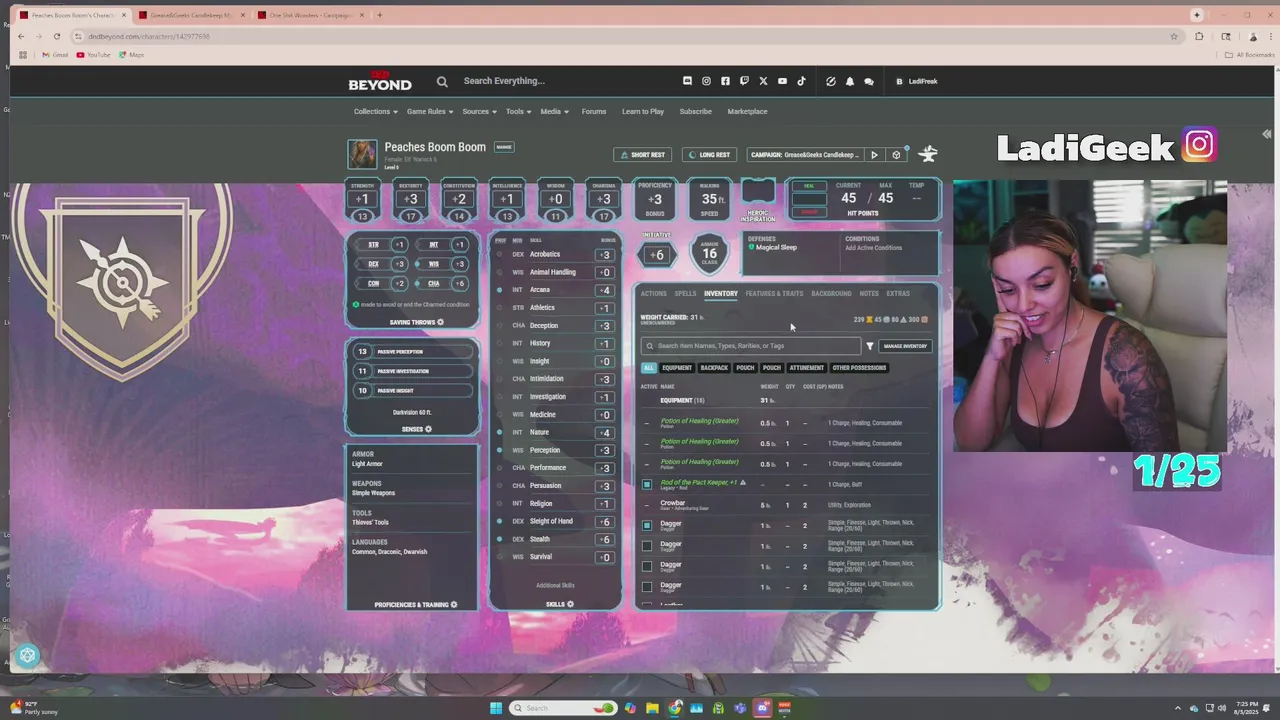This screenshot has width=1280, height=720.
Task: Toggle the Rod of the Pact Keeper checkbox
Action: point(647,484)
